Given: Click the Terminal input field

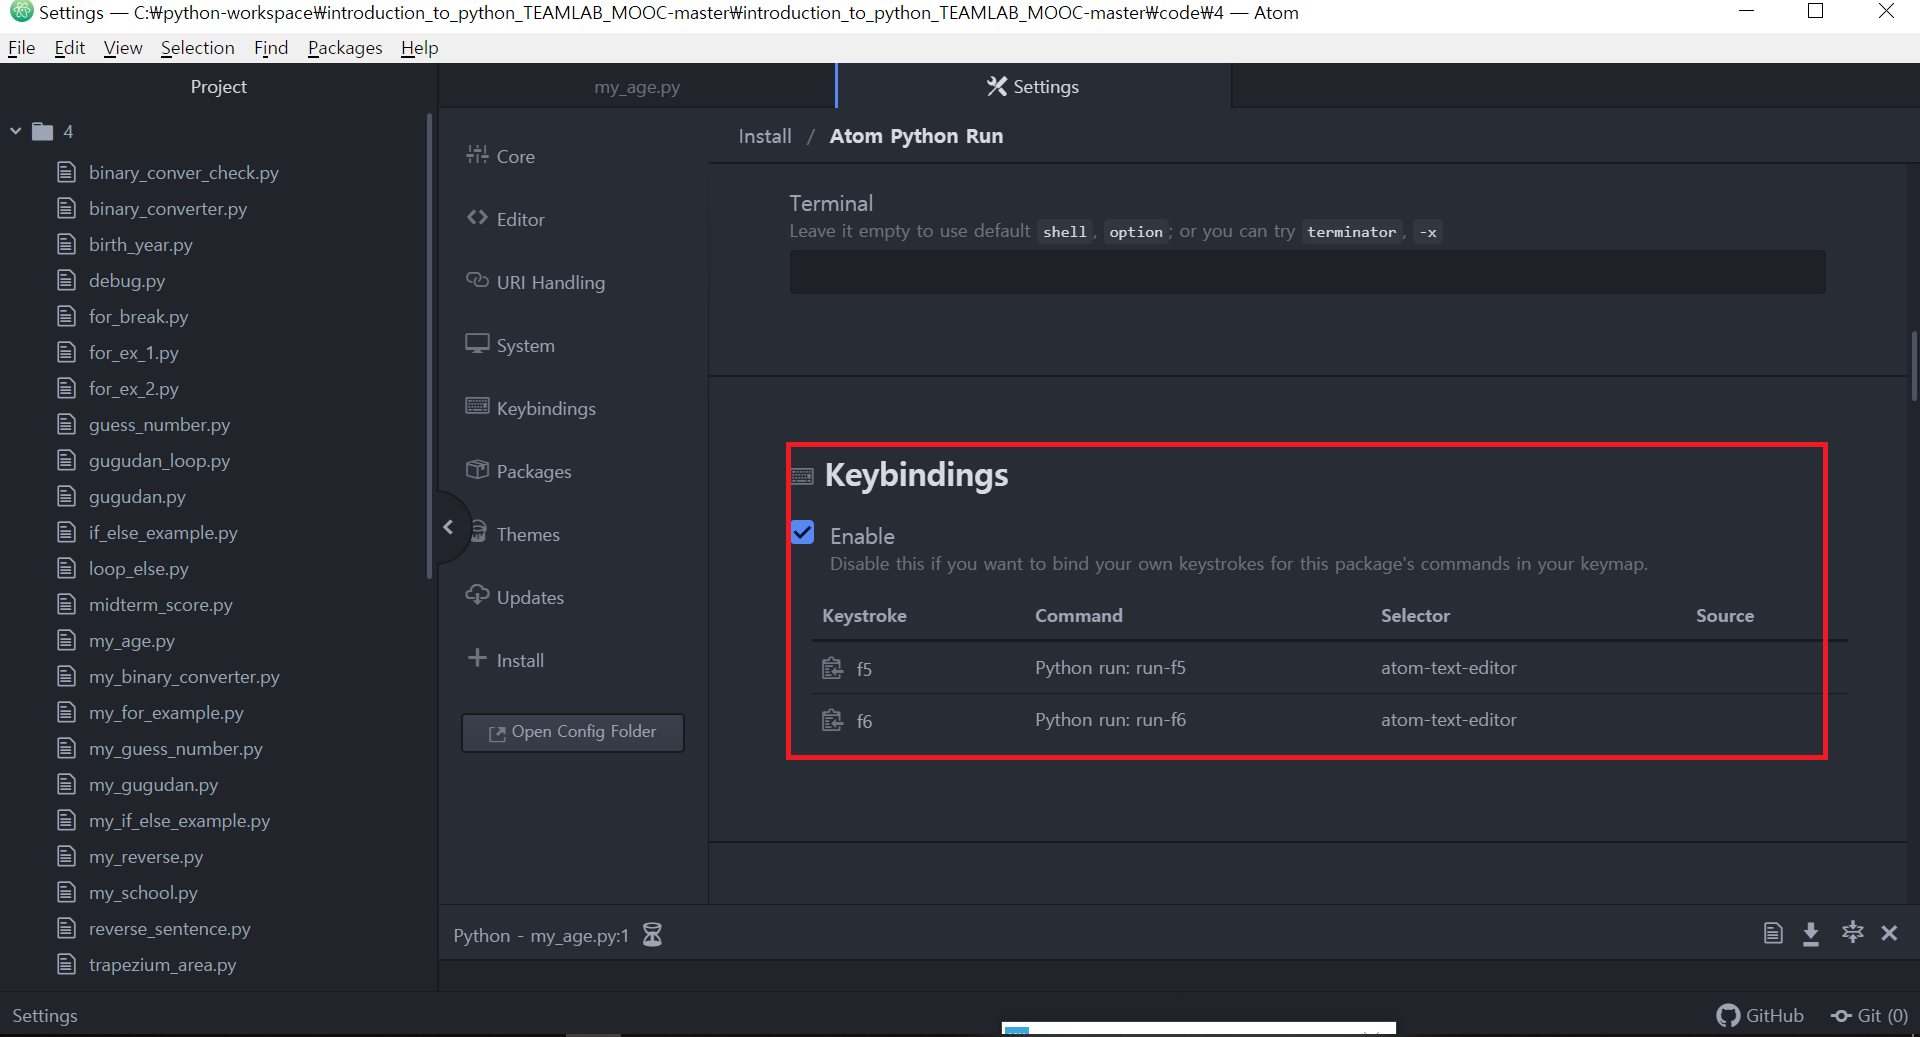Looking at the screenshot, I should coord(1307,272).
